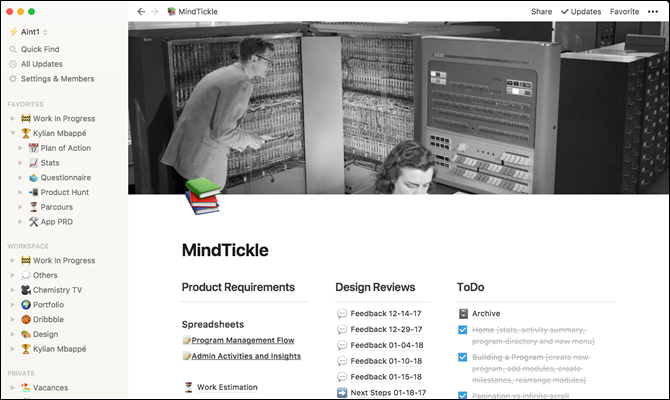670x400 pixels.
Task: Expand the Stats page toggle
Action: (x=20, y=163)
